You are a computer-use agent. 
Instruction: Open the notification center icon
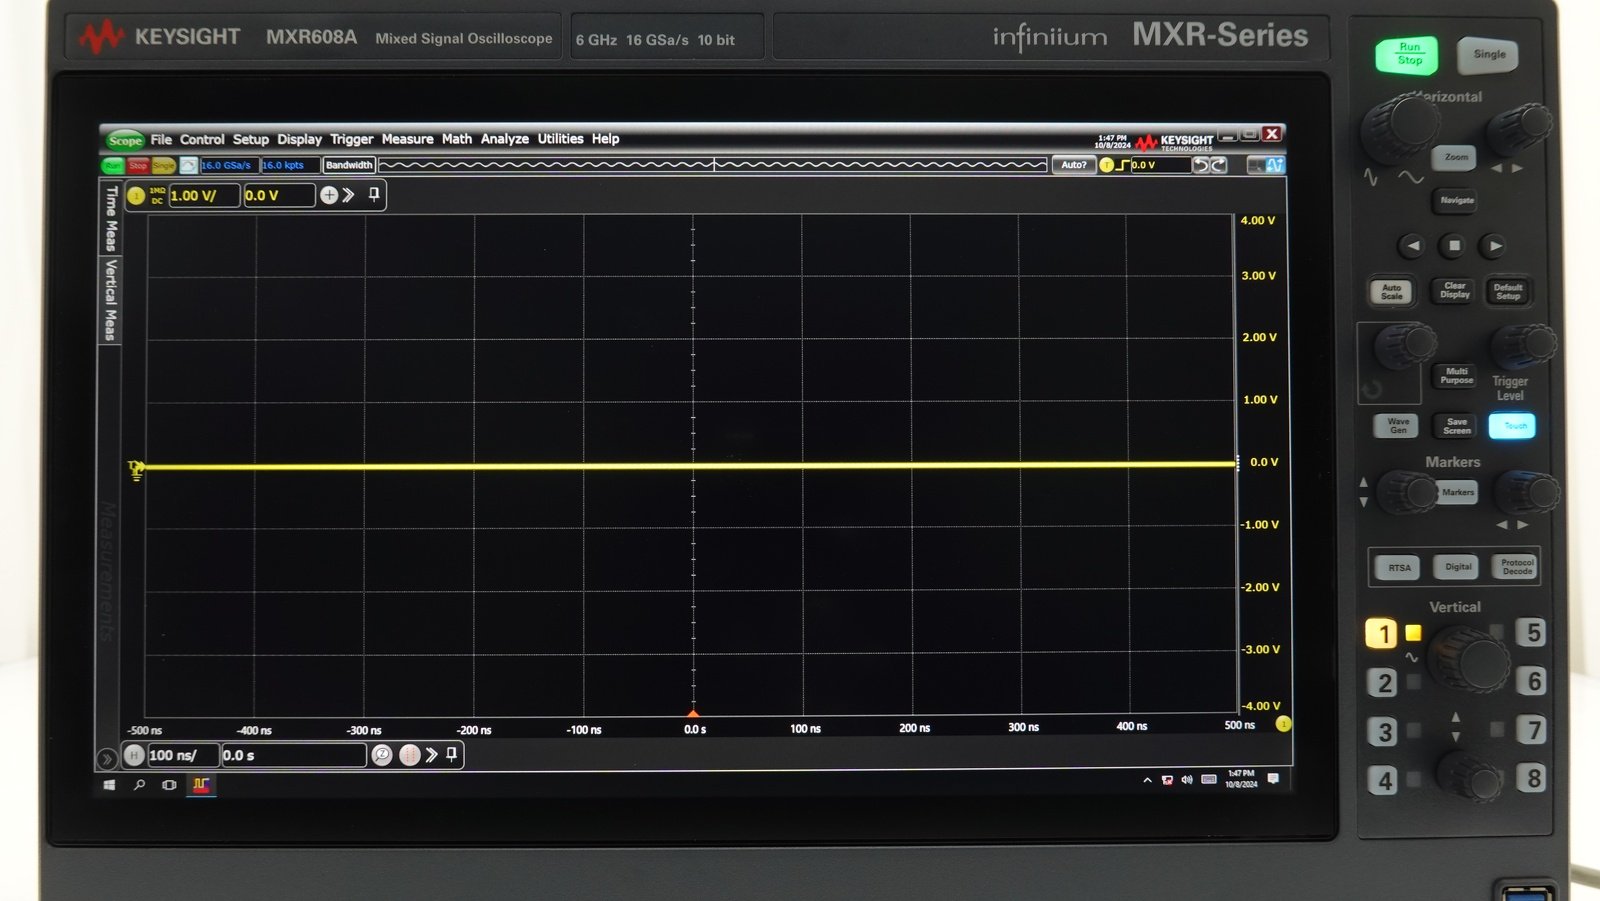(1273, 779)
